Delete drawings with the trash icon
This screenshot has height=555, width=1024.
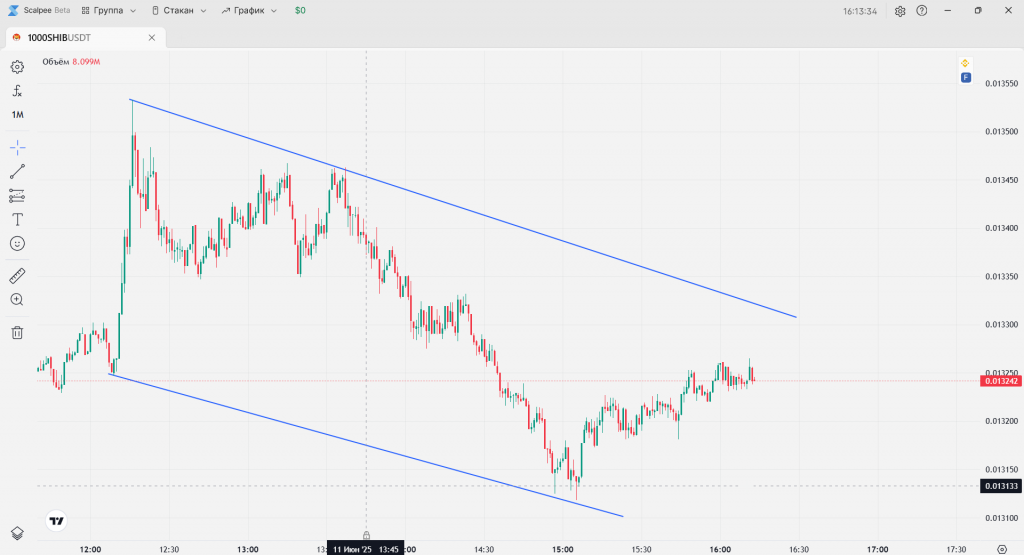pyautogui.click(x=17, y=332)
